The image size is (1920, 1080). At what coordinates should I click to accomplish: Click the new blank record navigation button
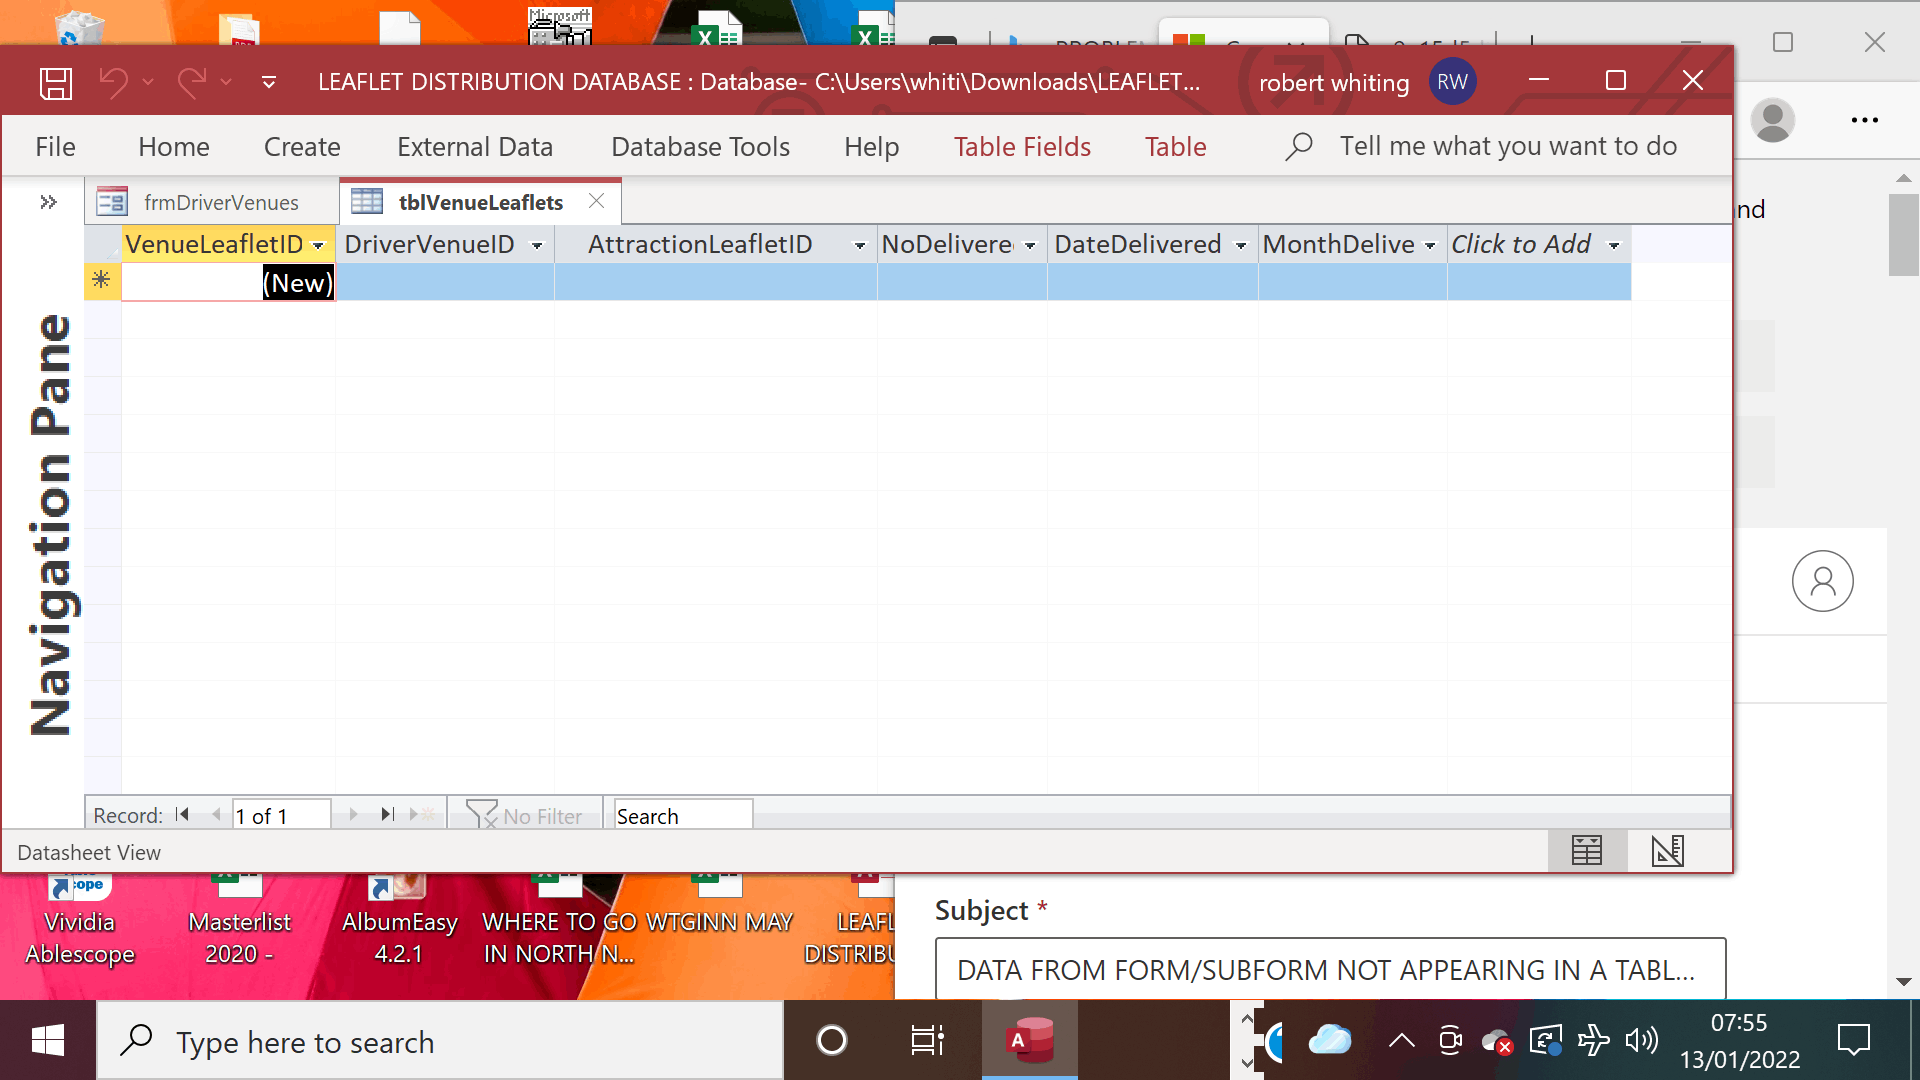[422, 815]
